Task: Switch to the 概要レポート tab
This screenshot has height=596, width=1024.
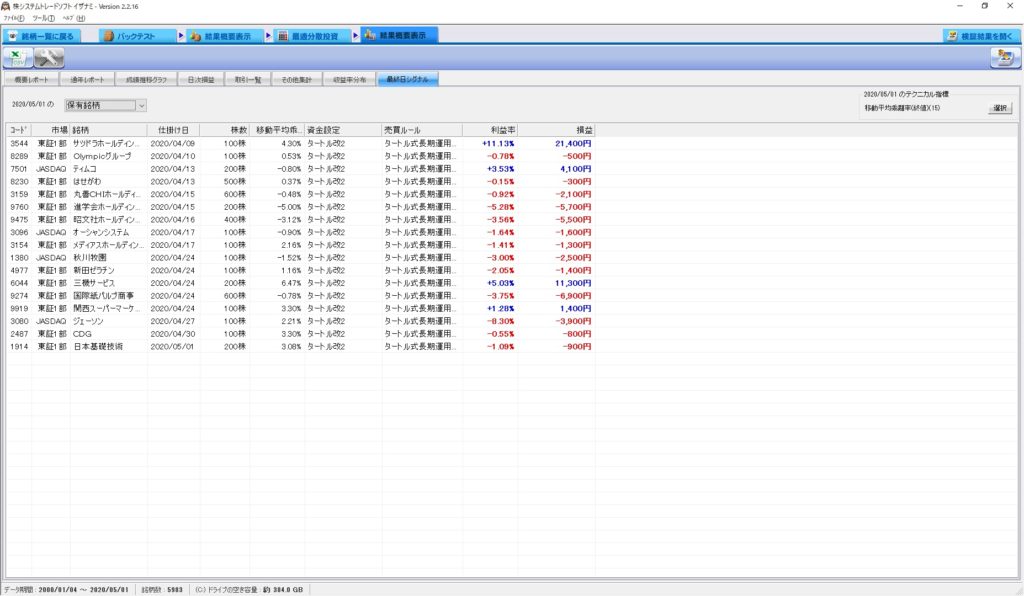Action: [31, 79]
